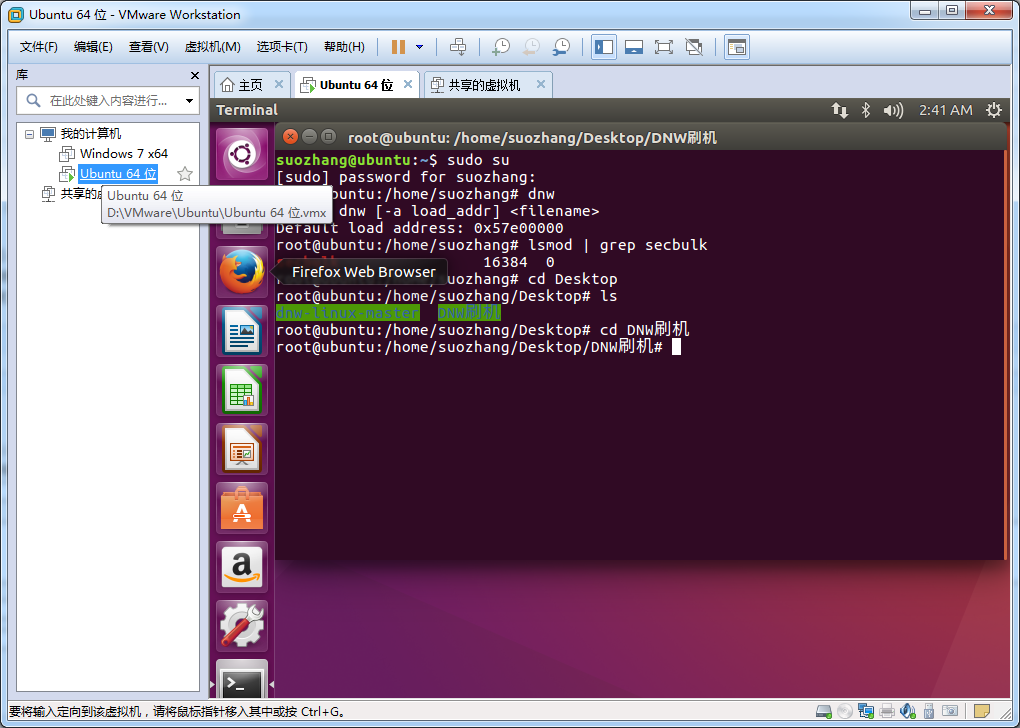1020x728 pixels.
Task: Toggle the library sidebar view button
Action: click(604, 47)
